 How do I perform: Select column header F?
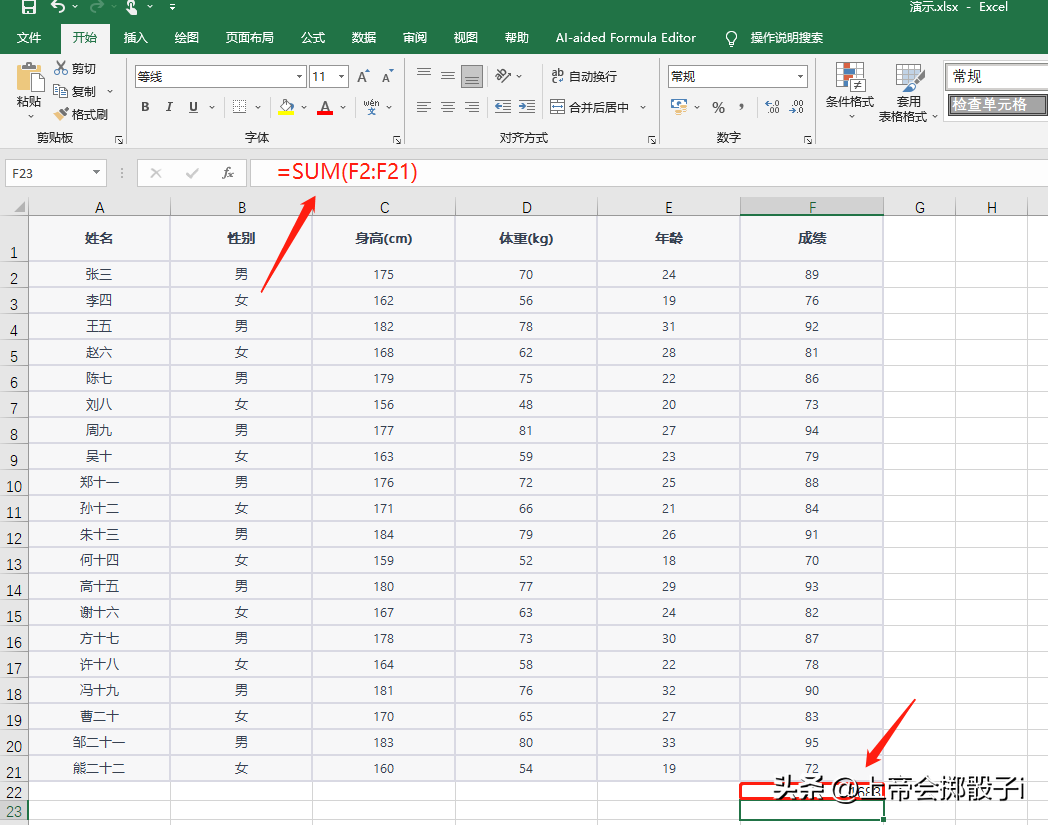point(811,207)
